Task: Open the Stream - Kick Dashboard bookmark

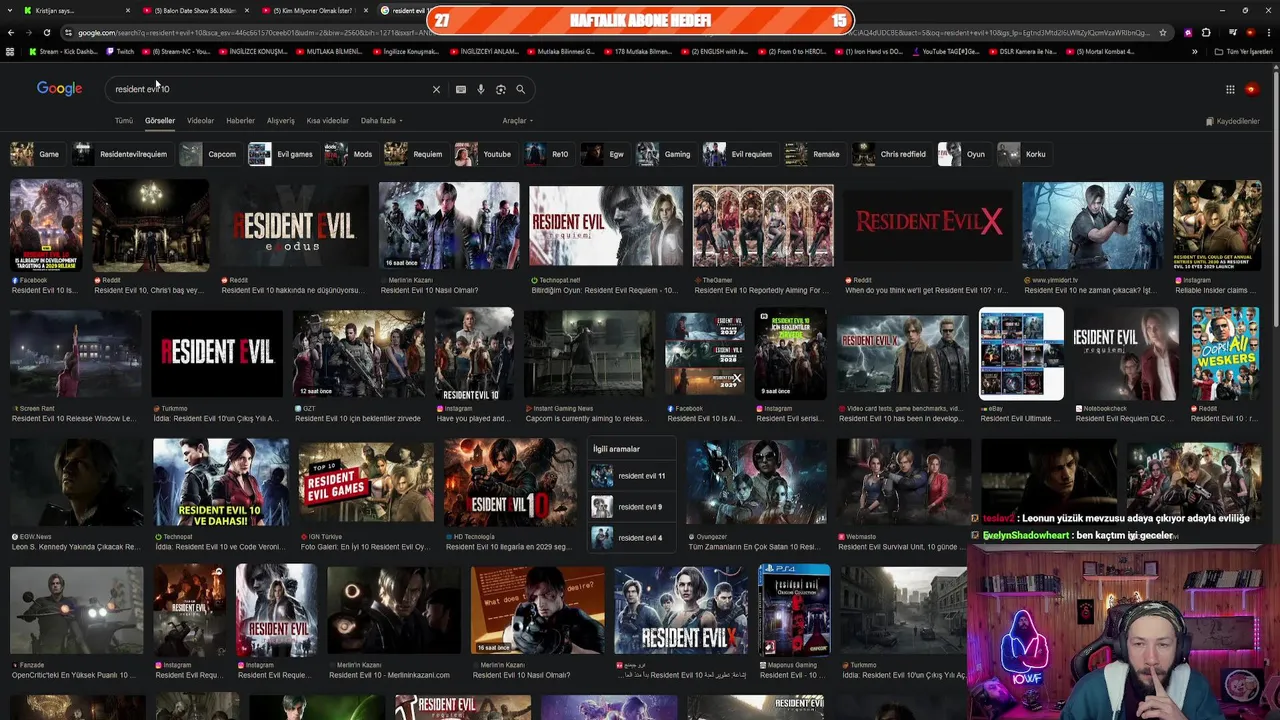Action: pyautogui.click(x=62, y=51)
